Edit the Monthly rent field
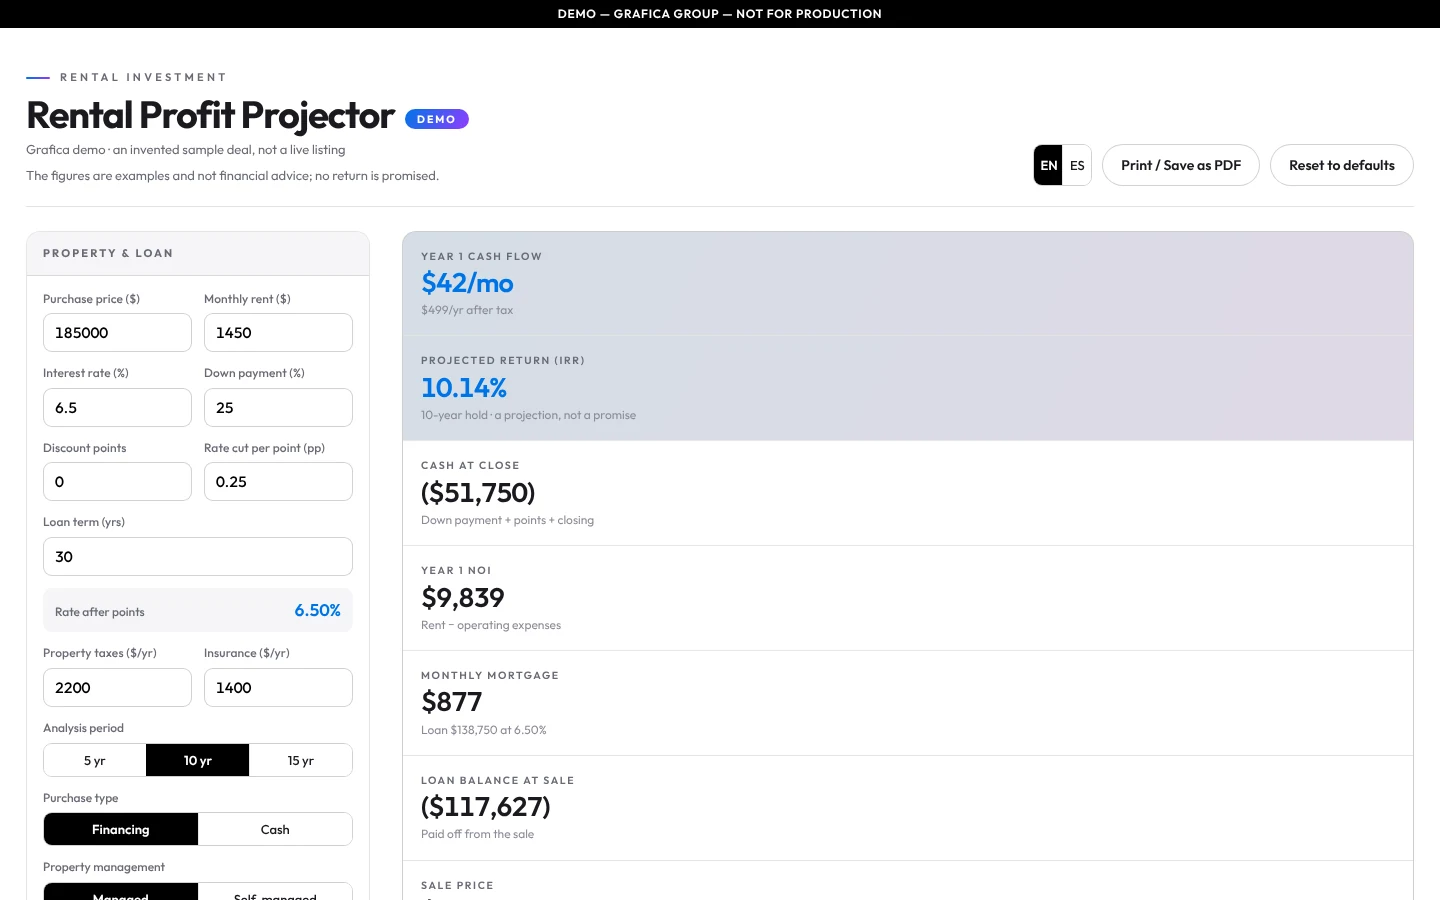1440x900 pixels. tap(278, 333)
